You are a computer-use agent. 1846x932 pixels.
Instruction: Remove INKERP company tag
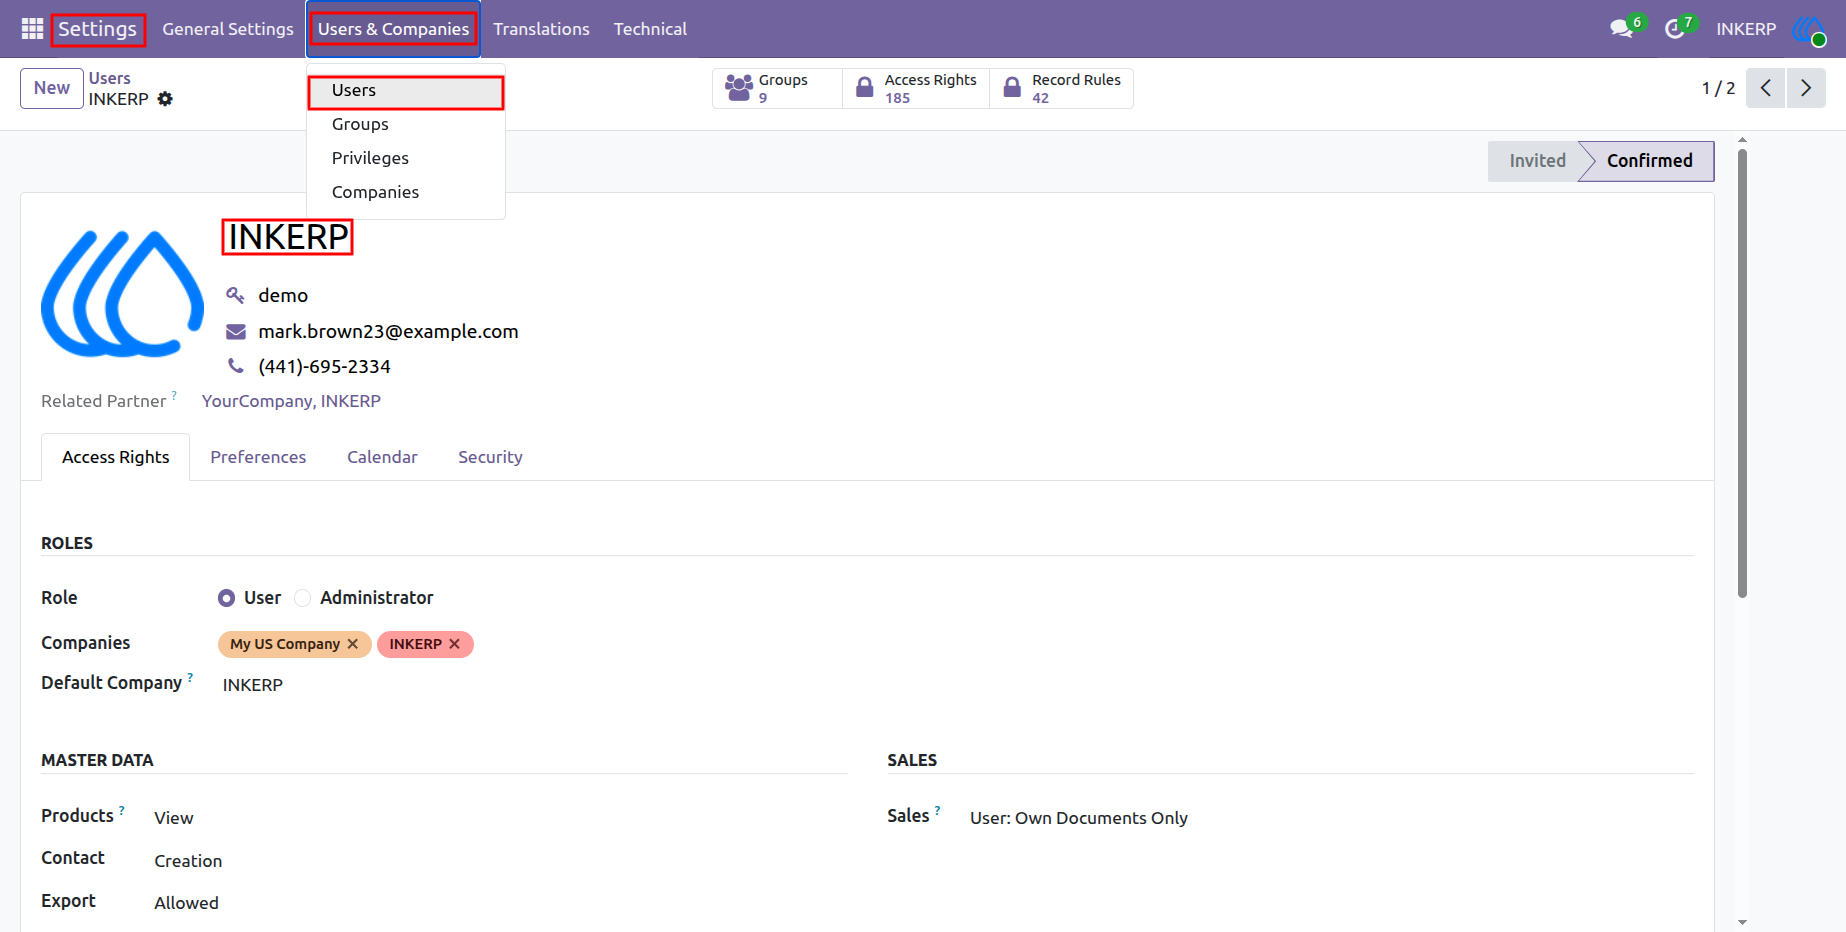pyautogui.click(x=454, y=644)
